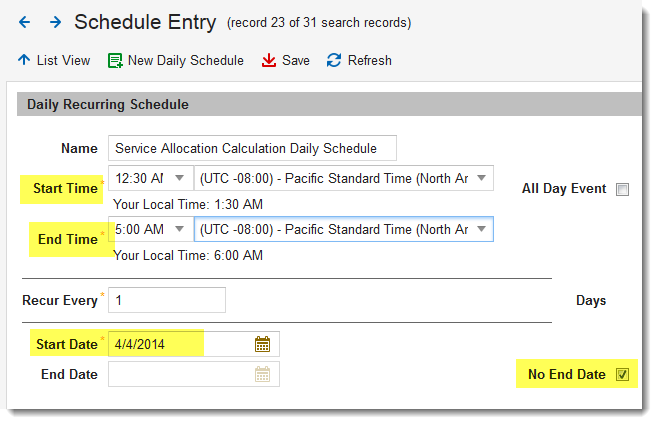
Task: Go to previous record with back arrow
Action: pos(25,22)
